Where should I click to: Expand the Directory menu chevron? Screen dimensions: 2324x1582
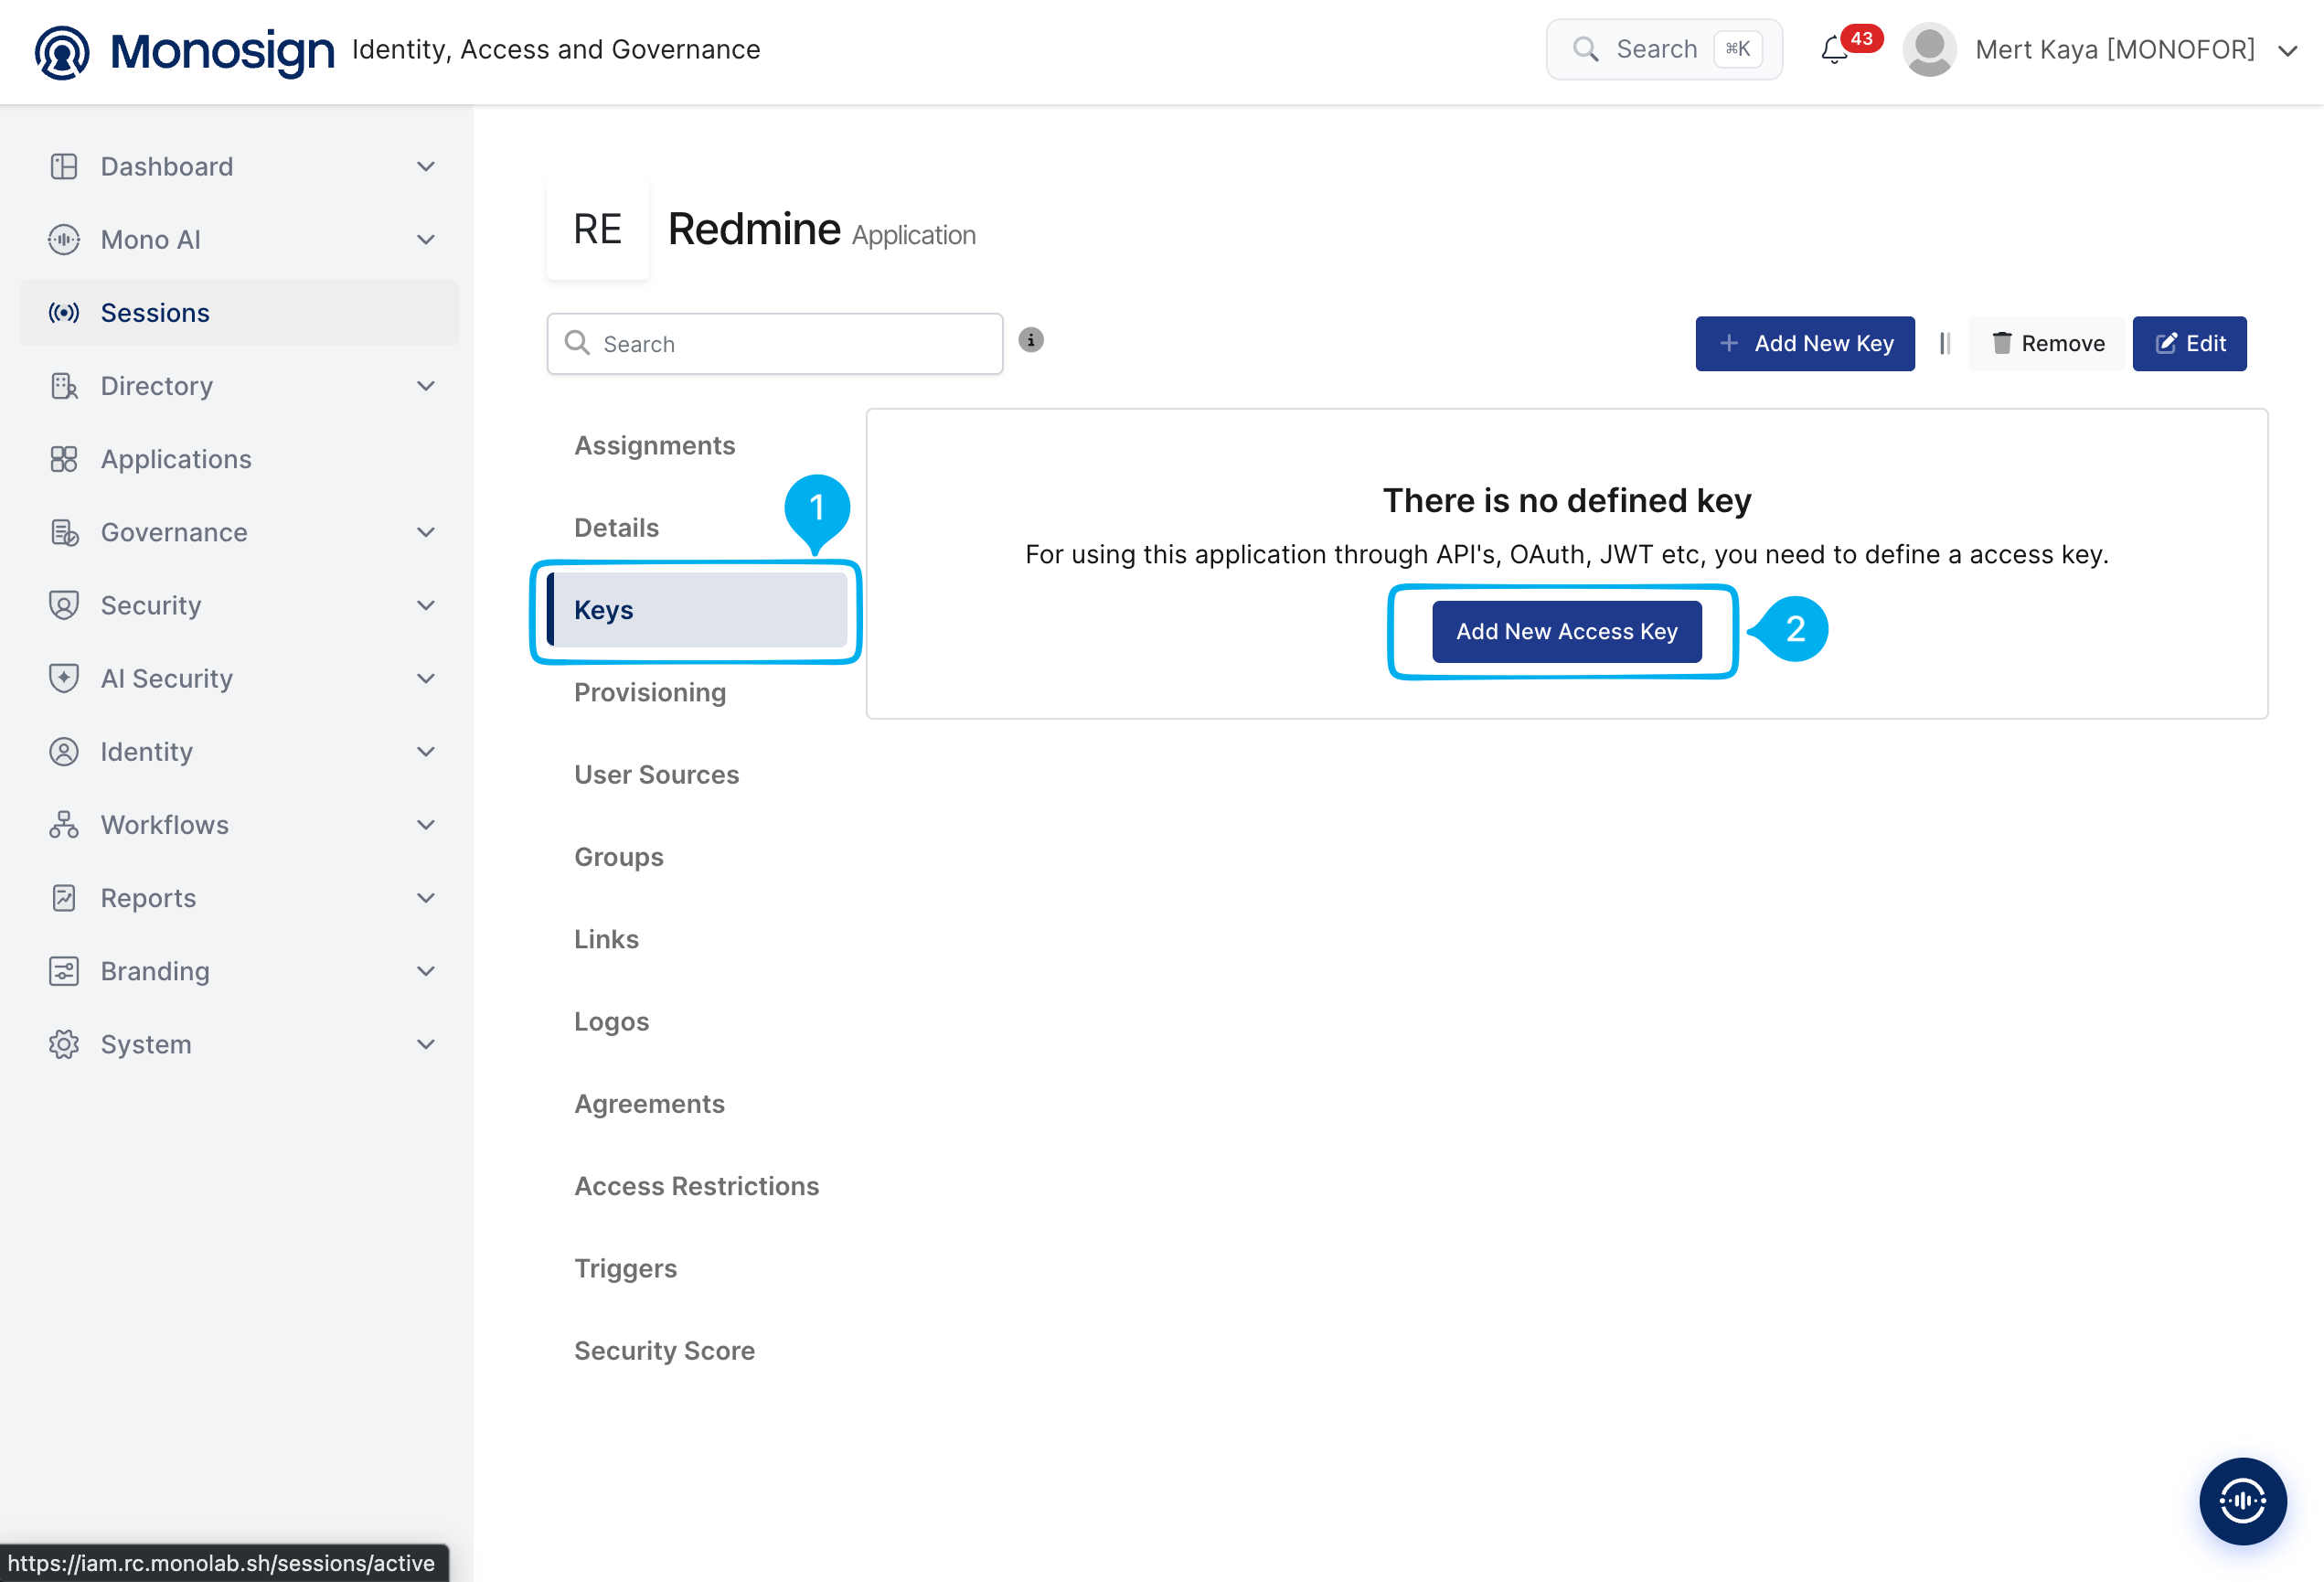point(426,386)
